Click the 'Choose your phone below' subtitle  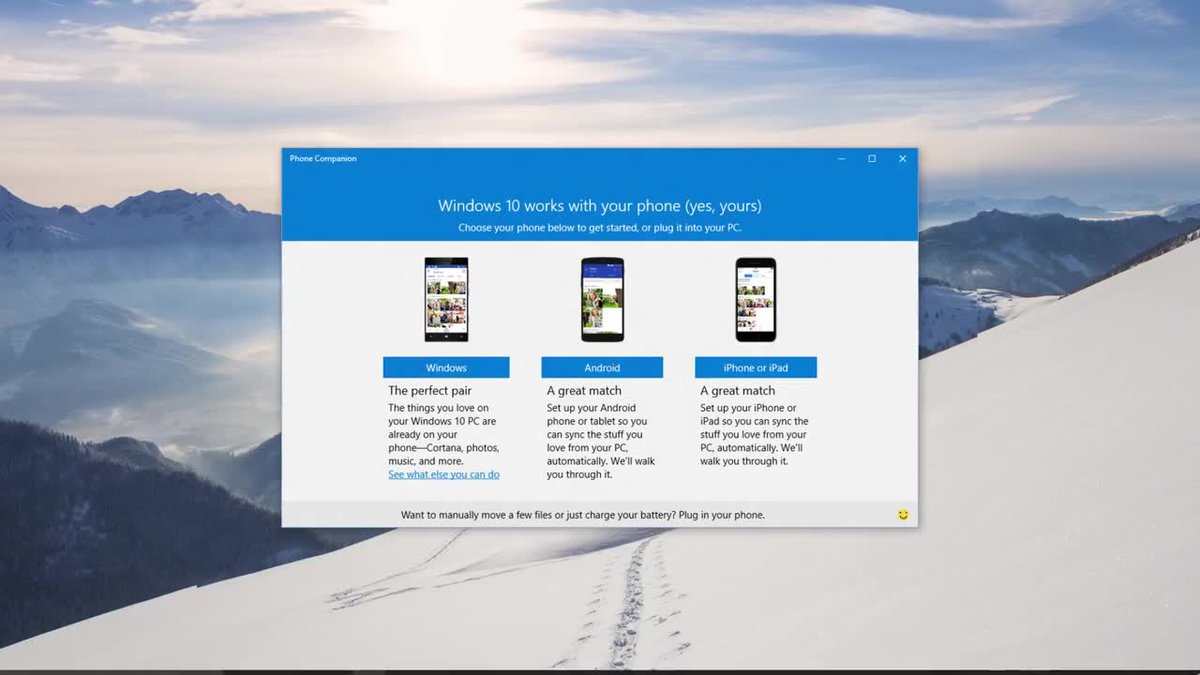pos(601,227)
